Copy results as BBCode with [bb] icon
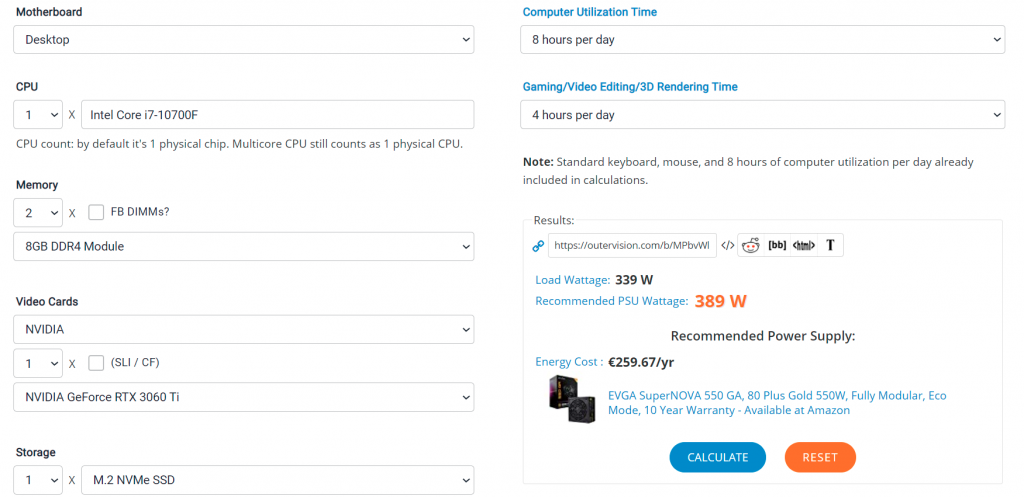 pos(777,245)
